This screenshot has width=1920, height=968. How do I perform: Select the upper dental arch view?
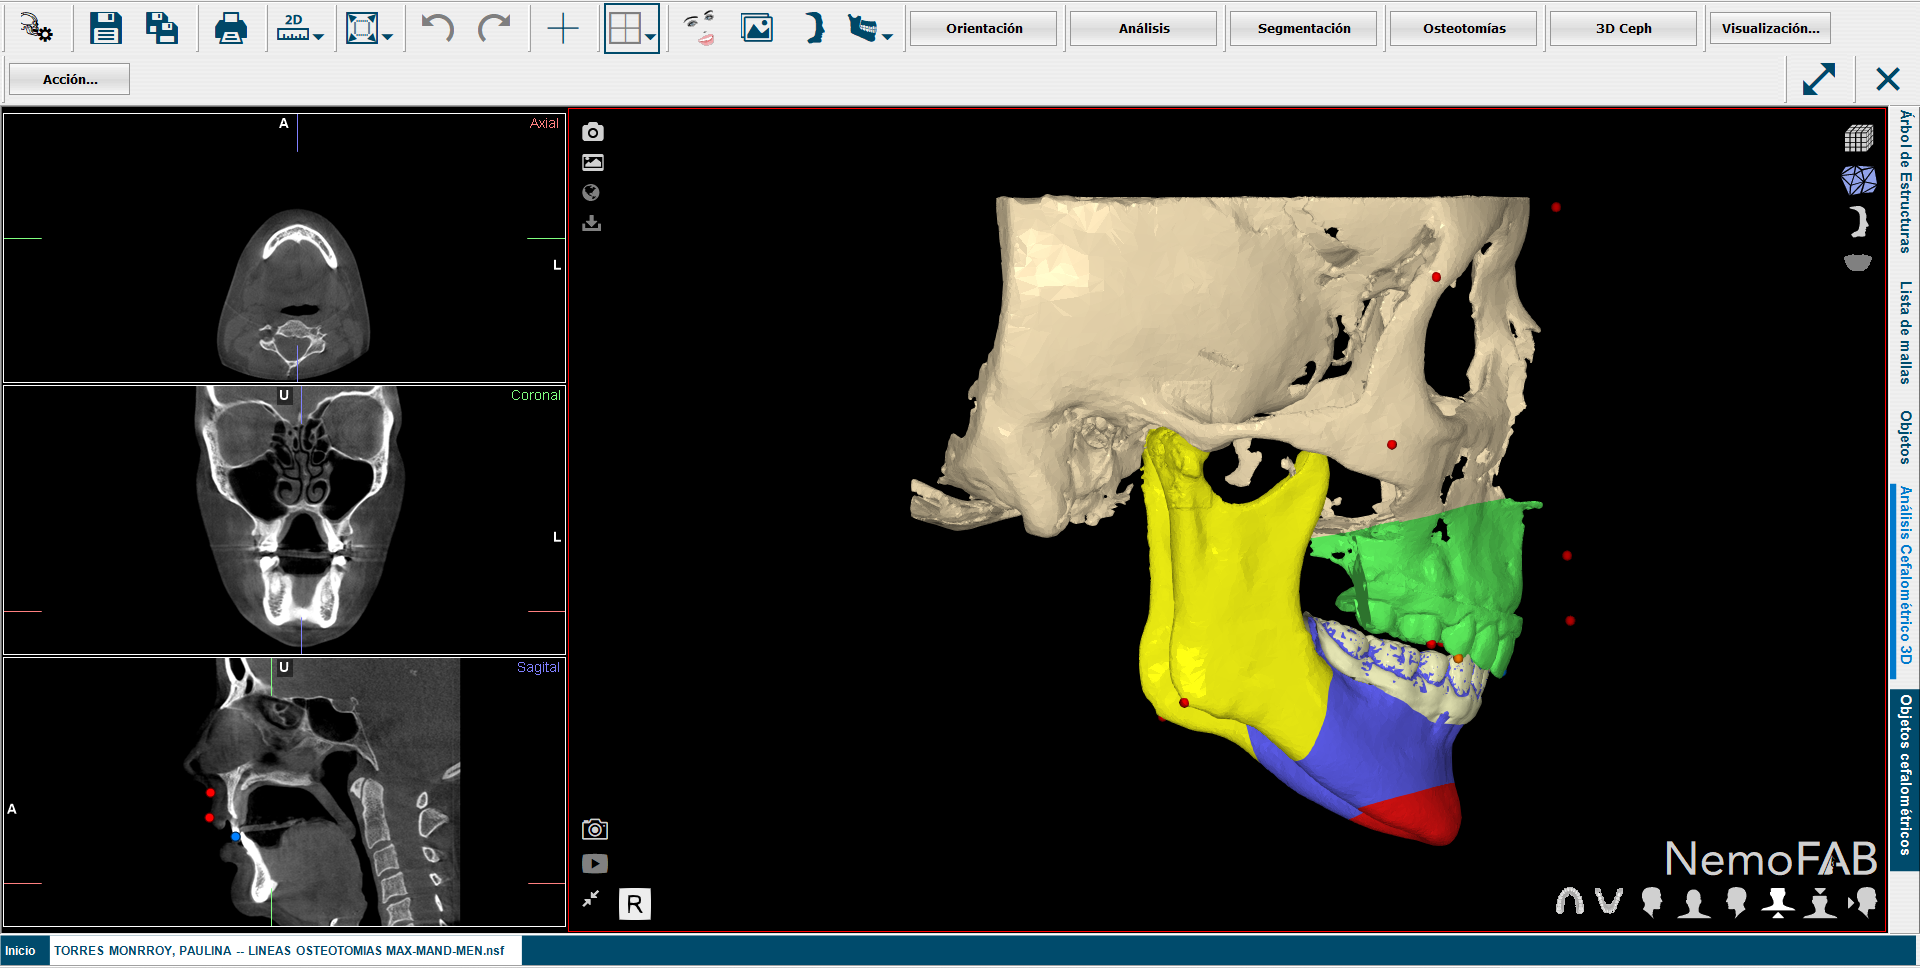(1570, 902)
